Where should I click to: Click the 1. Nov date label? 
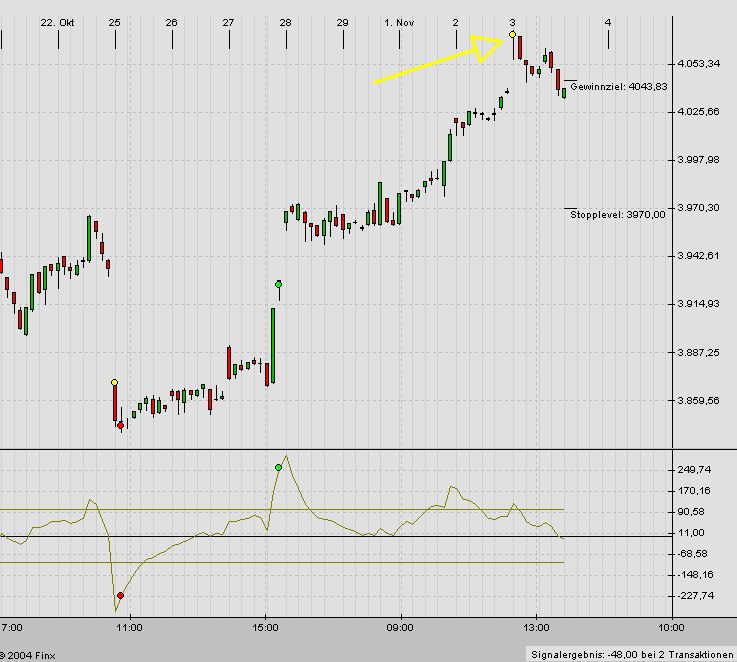tap(399, 23)
